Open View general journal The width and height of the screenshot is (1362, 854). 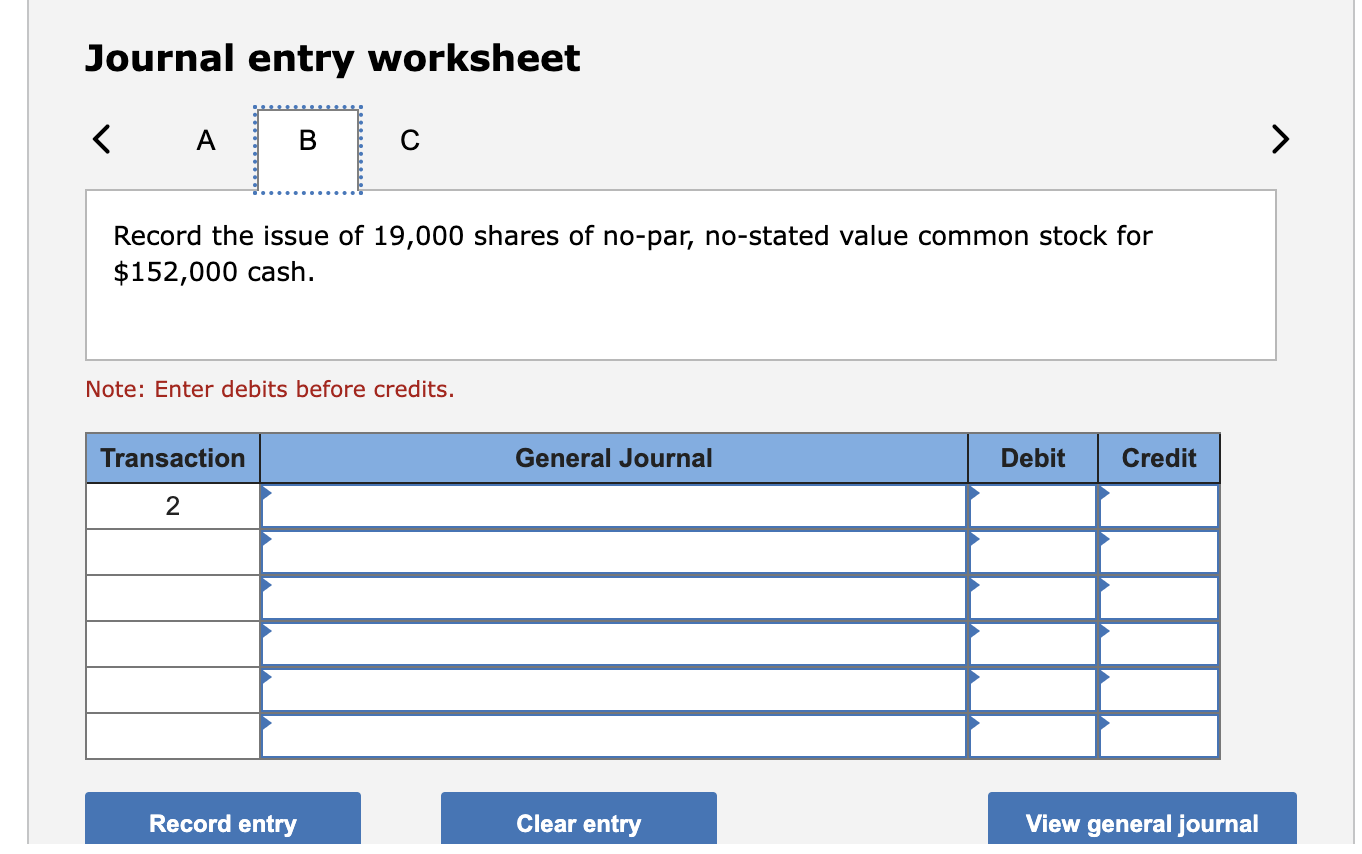click(1141, 823)
